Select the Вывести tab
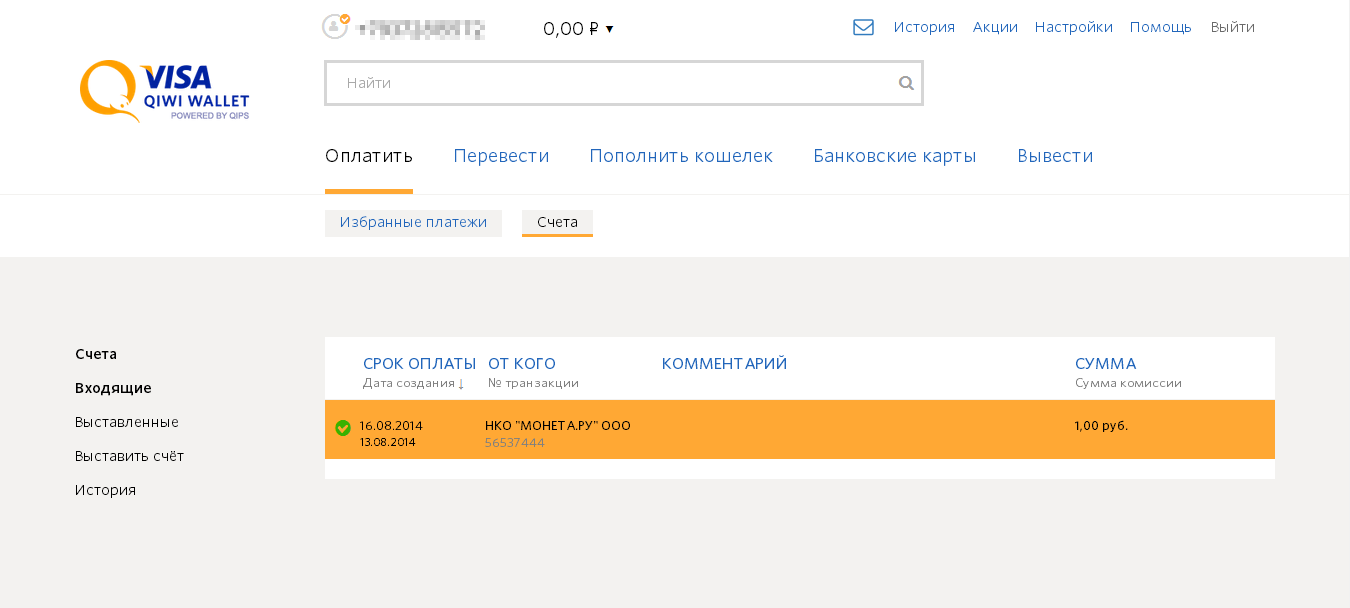Viewport: 1350px width, 608px height. [x=1055, y=156]
